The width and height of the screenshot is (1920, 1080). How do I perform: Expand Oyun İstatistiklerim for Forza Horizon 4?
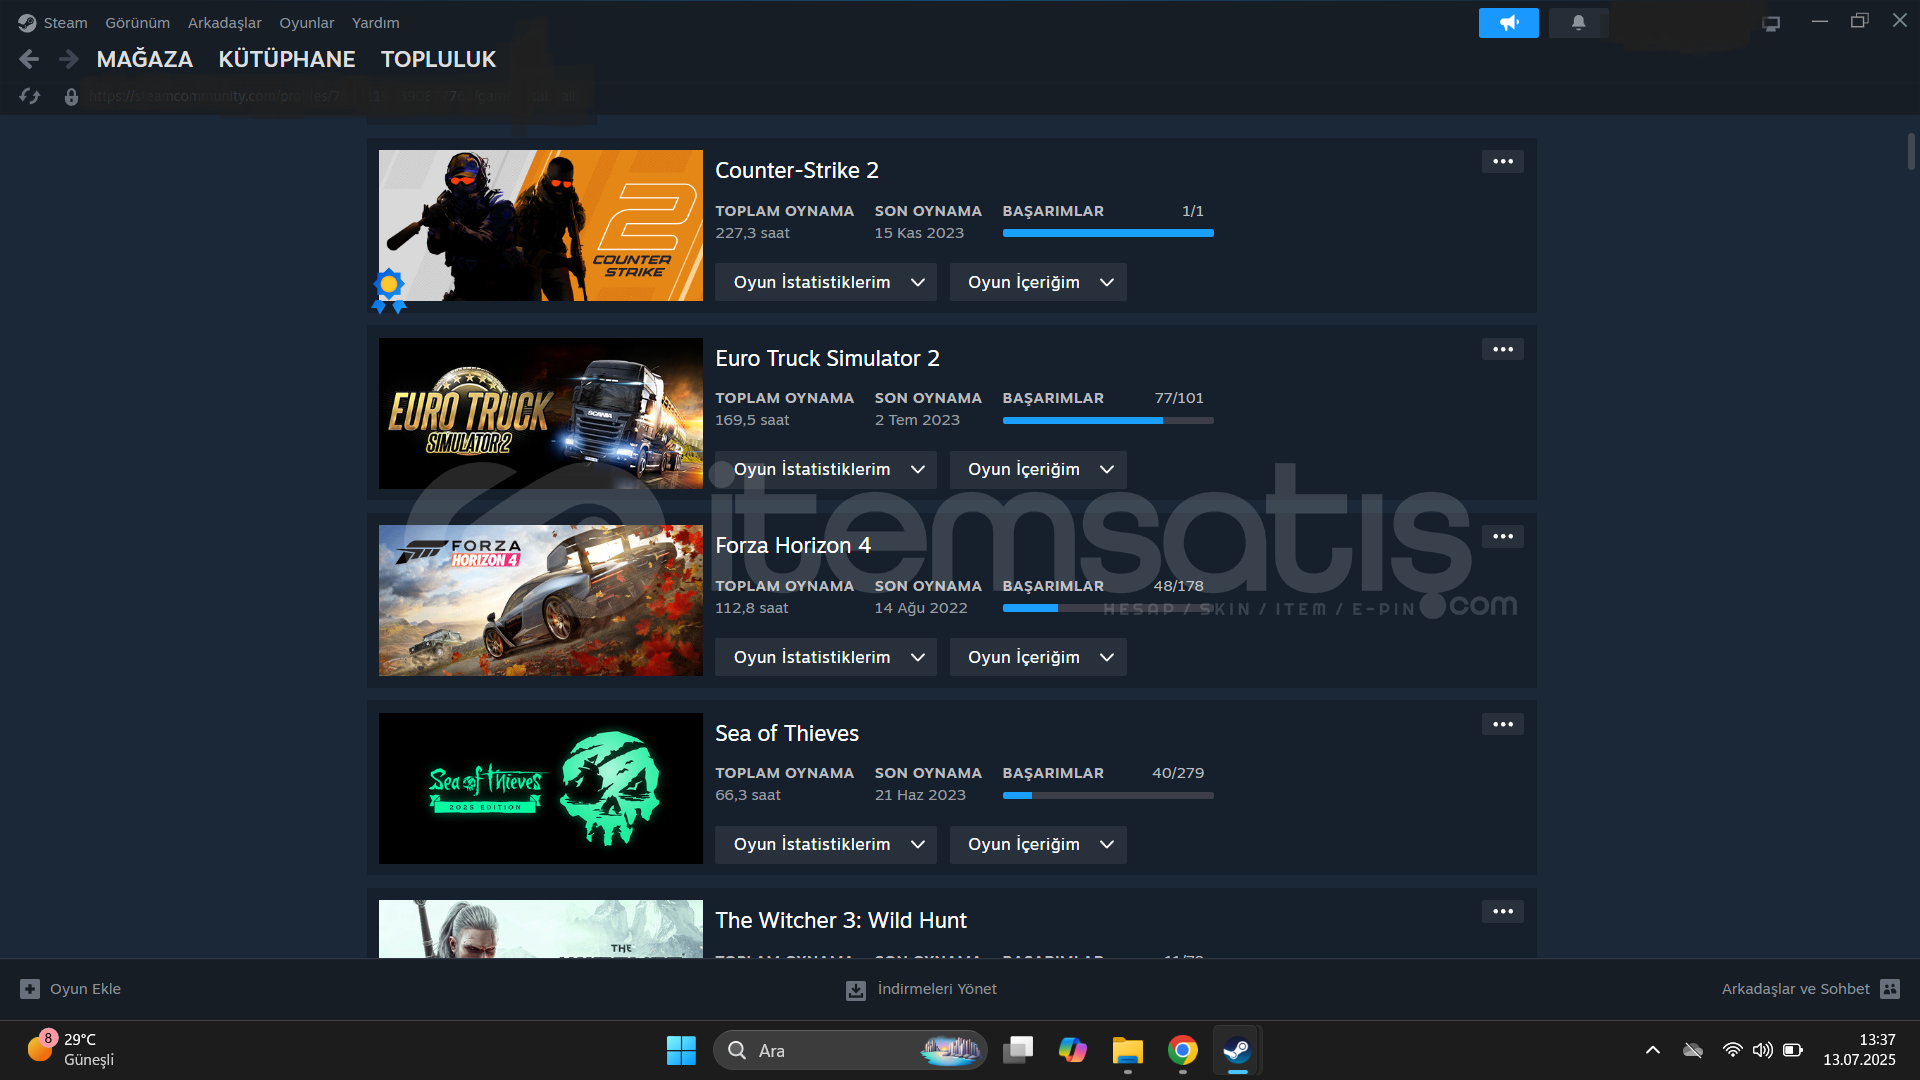point(826,657)
